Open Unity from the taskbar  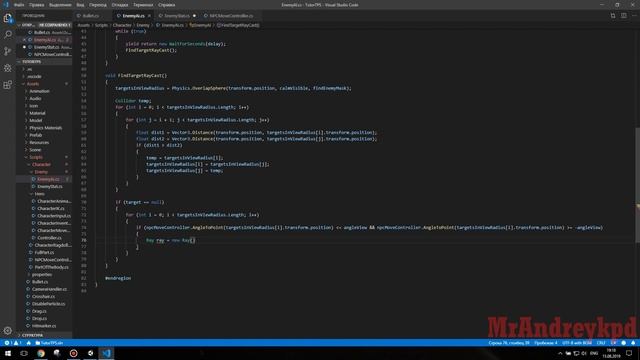click(90, 353)
